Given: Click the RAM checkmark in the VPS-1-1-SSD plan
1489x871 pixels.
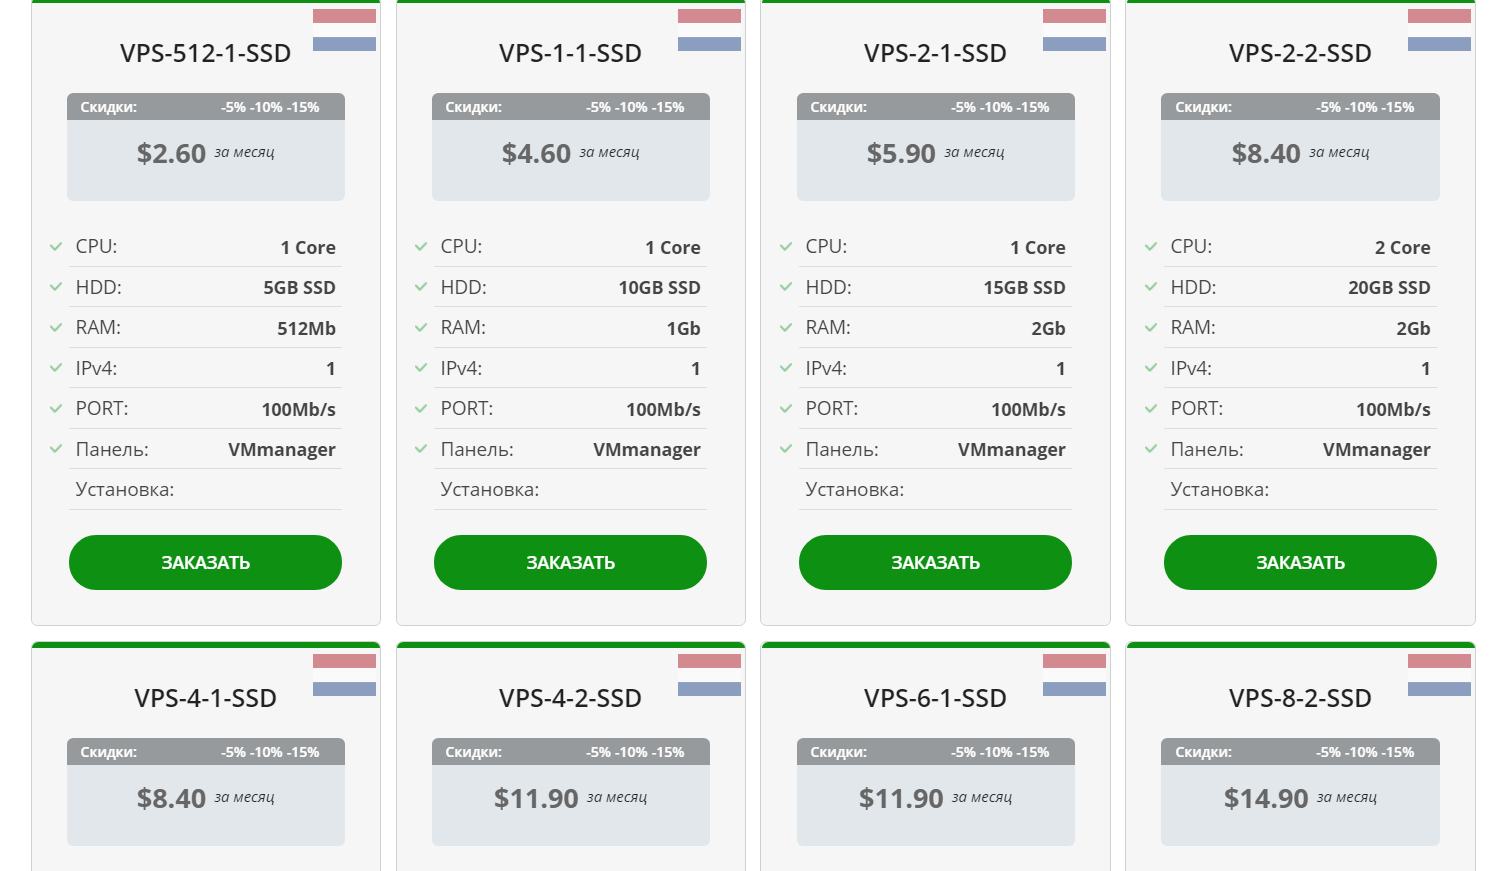Looking at the screenshot, I should pyautogui.click(x=421, y=327).
